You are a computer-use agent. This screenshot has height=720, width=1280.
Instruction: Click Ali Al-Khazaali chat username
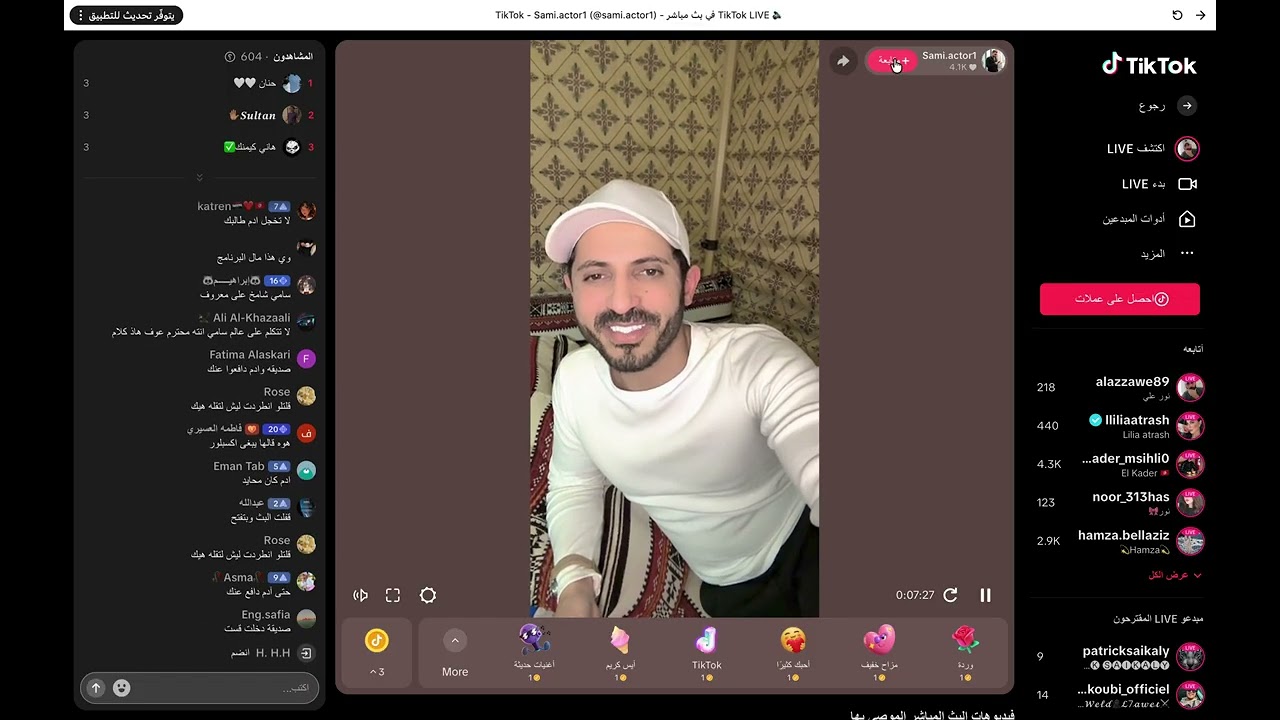click(x=251, y=318)
